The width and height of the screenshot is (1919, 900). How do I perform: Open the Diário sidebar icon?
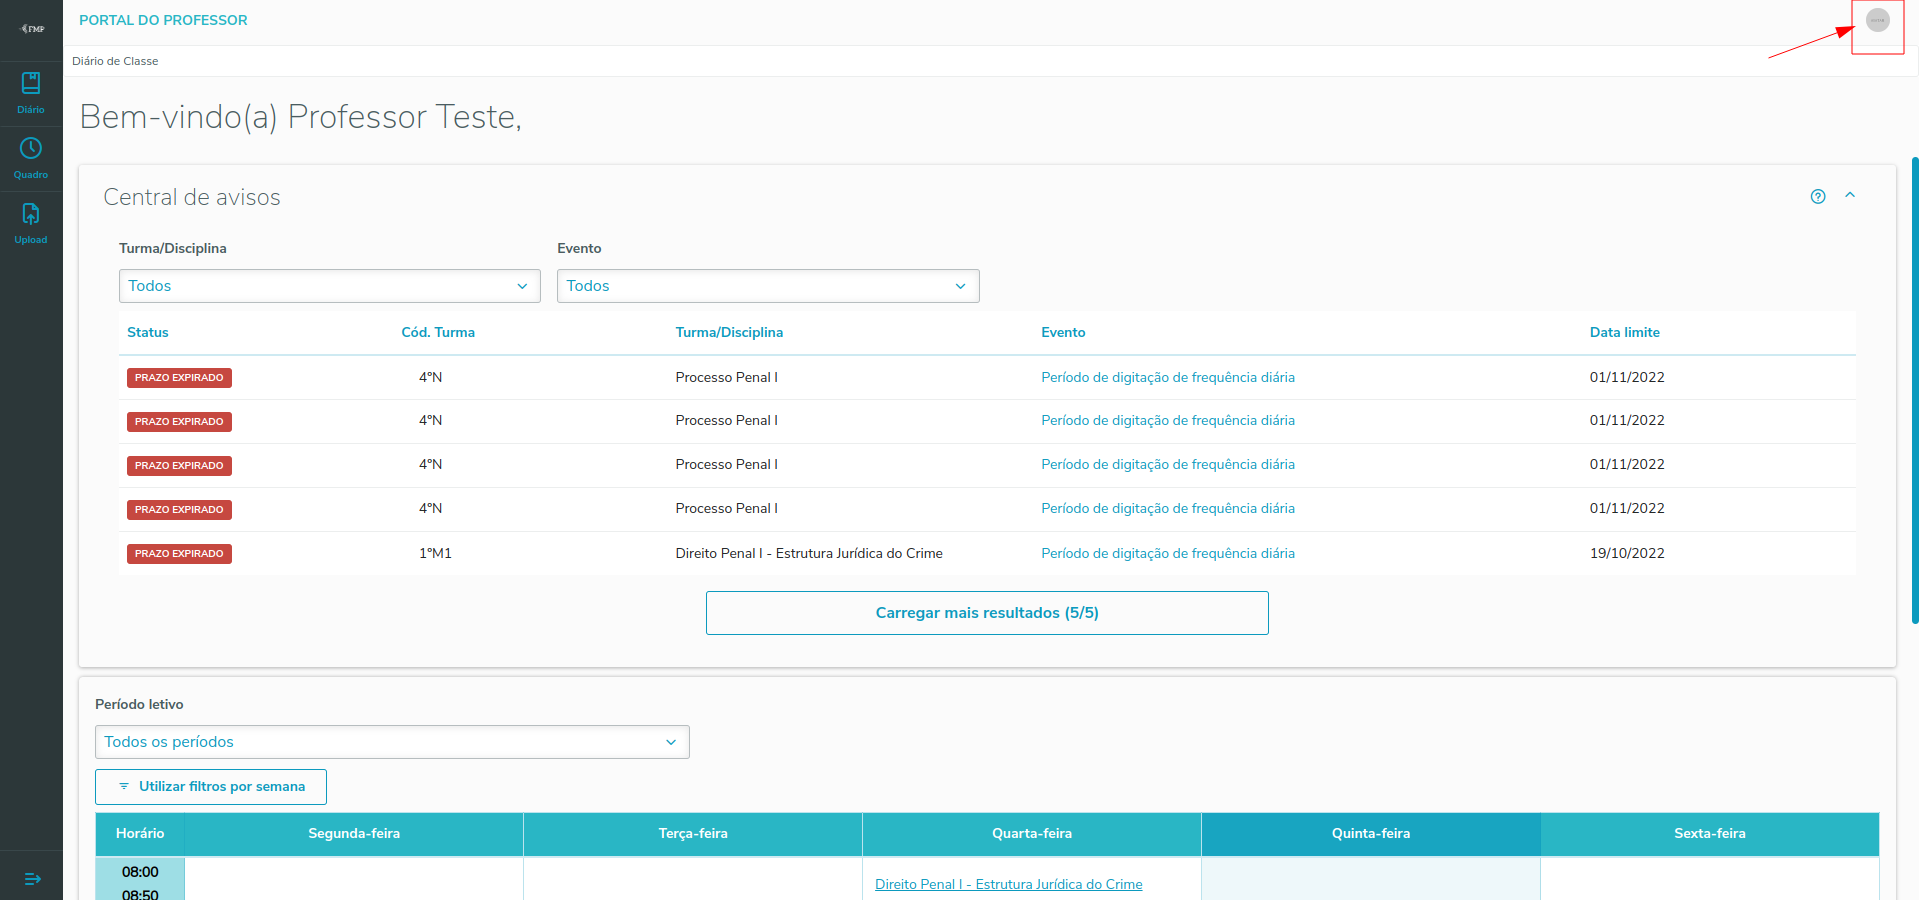point(31,92)
